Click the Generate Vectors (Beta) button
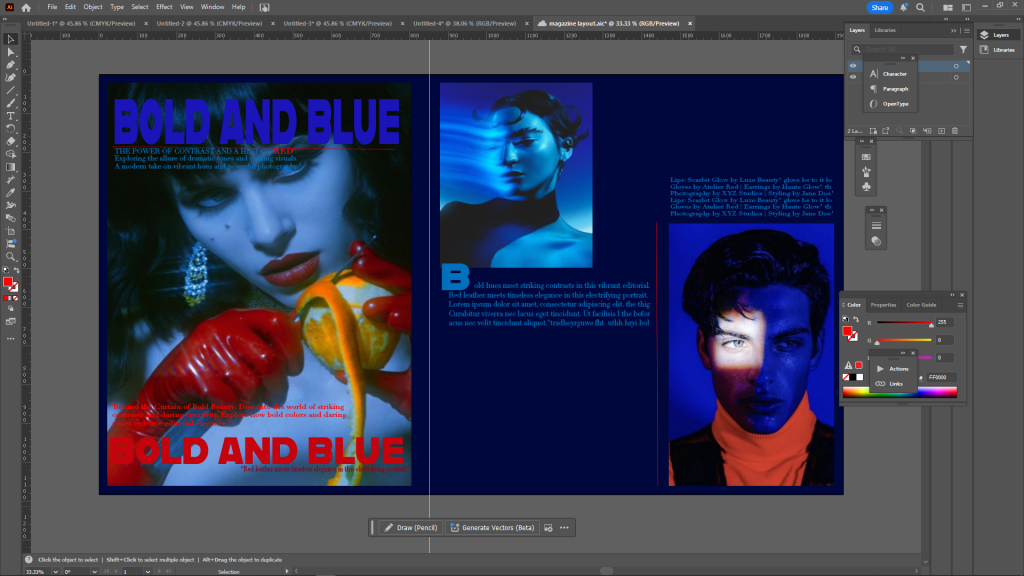The image size is (1024, 576). click(493, 527)
